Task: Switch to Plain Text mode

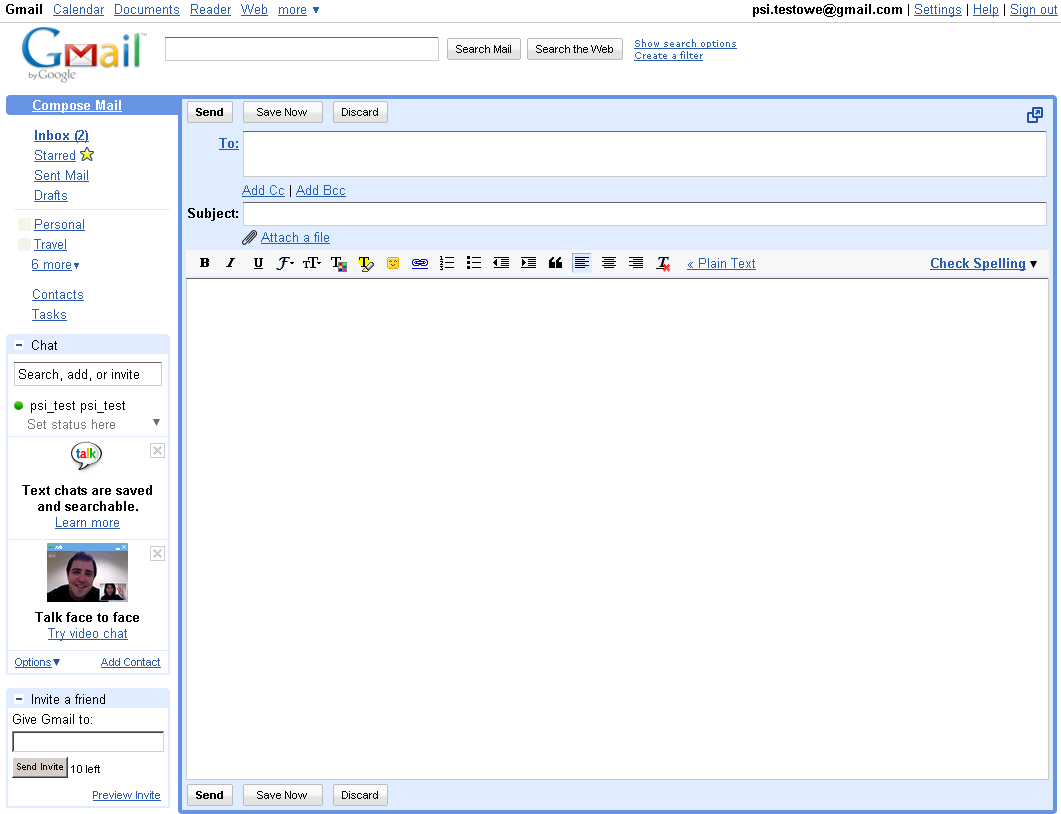Action: point(721,264)
